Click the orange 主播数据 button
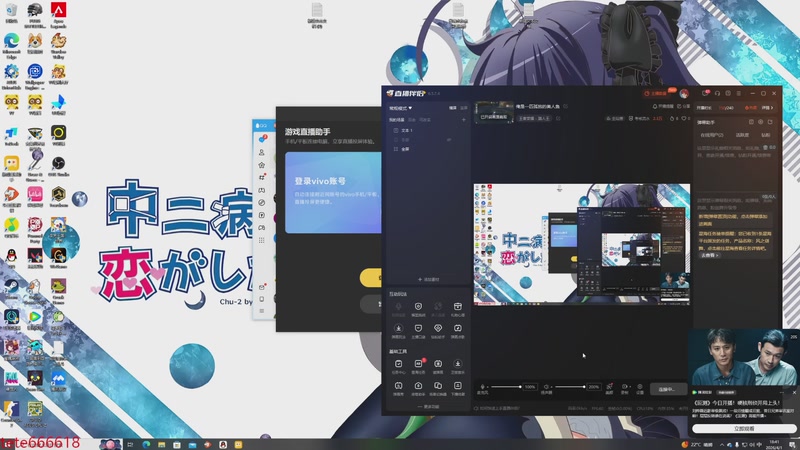 click(x=656, y=94)
